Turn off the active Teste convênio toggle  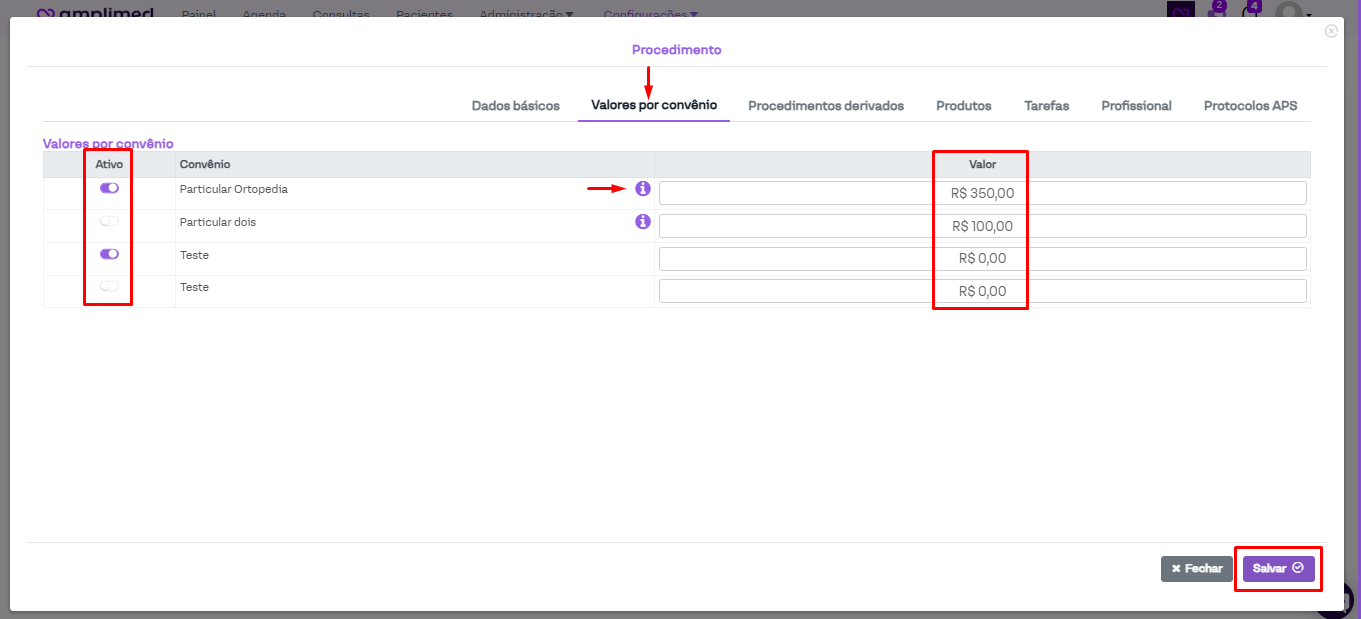[109, 254]
